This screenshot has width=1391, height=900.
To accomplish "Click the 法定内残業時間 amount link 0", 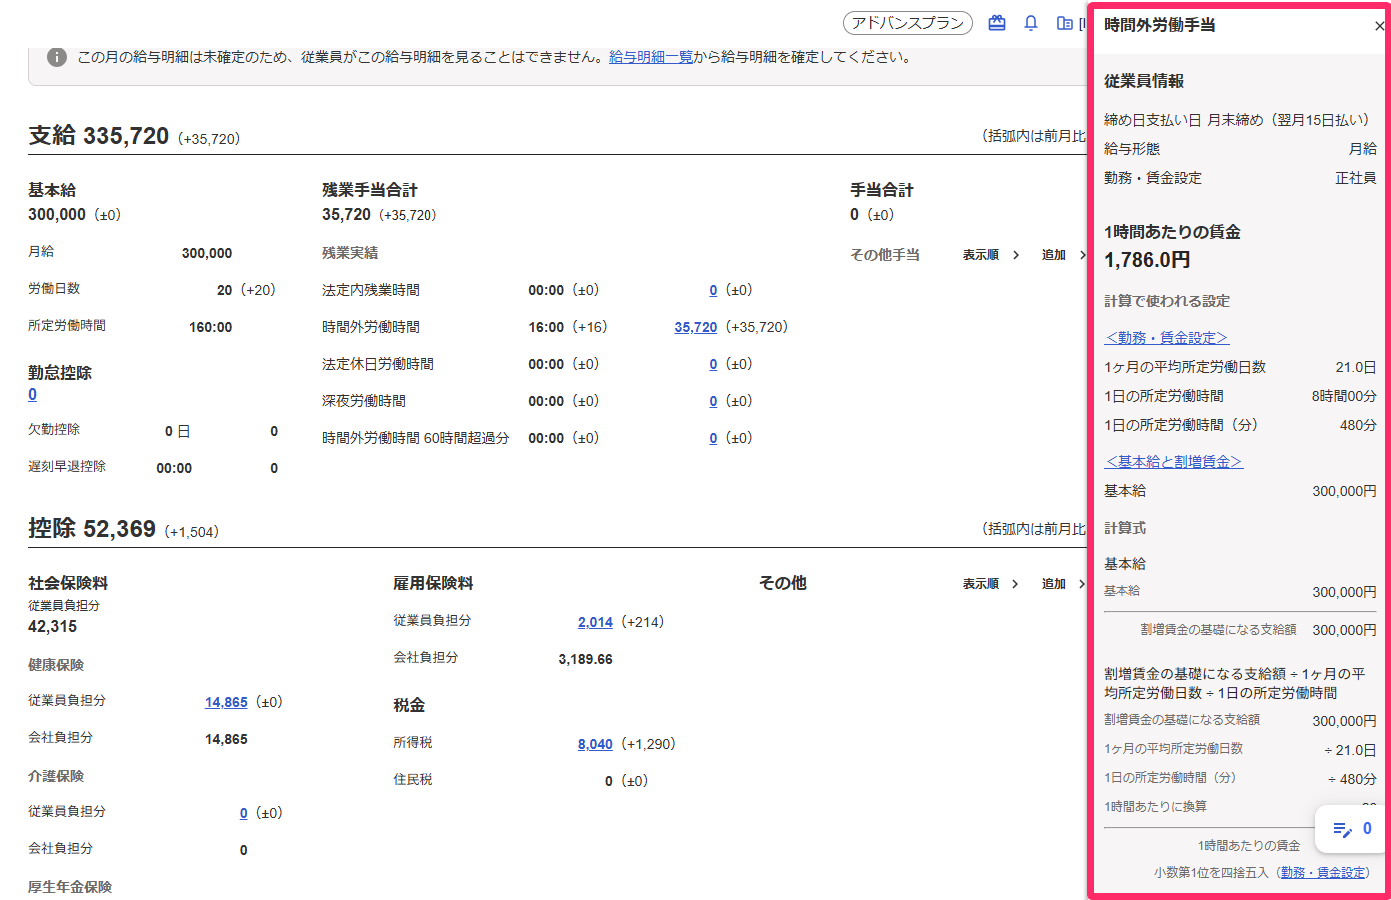I will point(713,290).
